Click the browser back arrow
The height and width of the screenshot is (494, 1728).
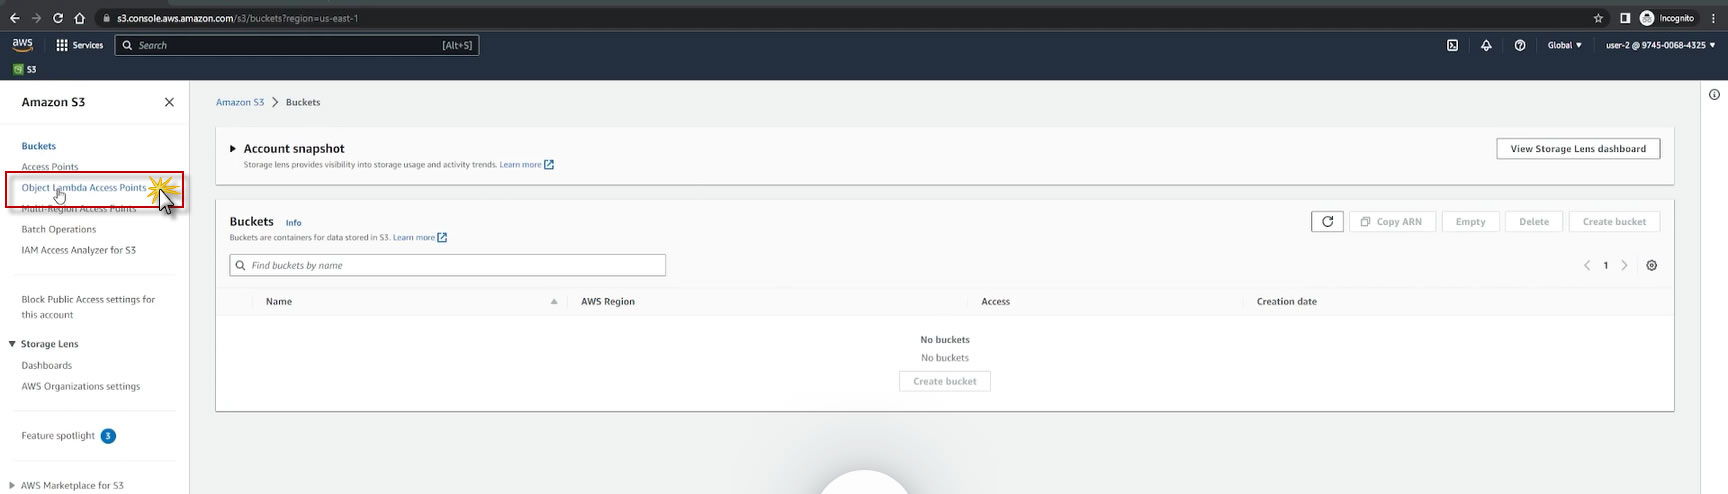point(14,18)
